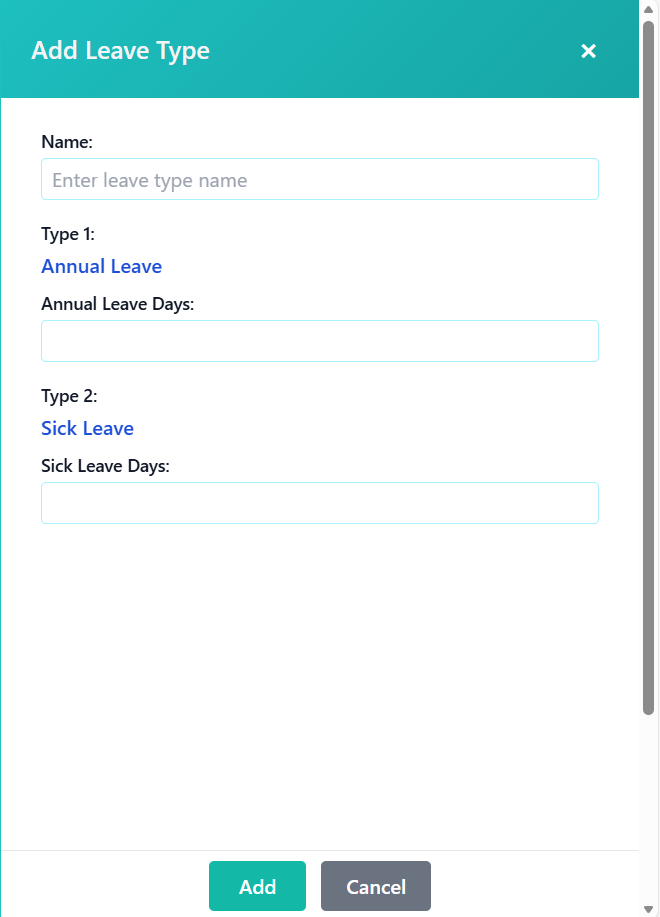The height and width of the screenshot is (917, 660).
Task: Click the Name label
Action: coord(67,142)
